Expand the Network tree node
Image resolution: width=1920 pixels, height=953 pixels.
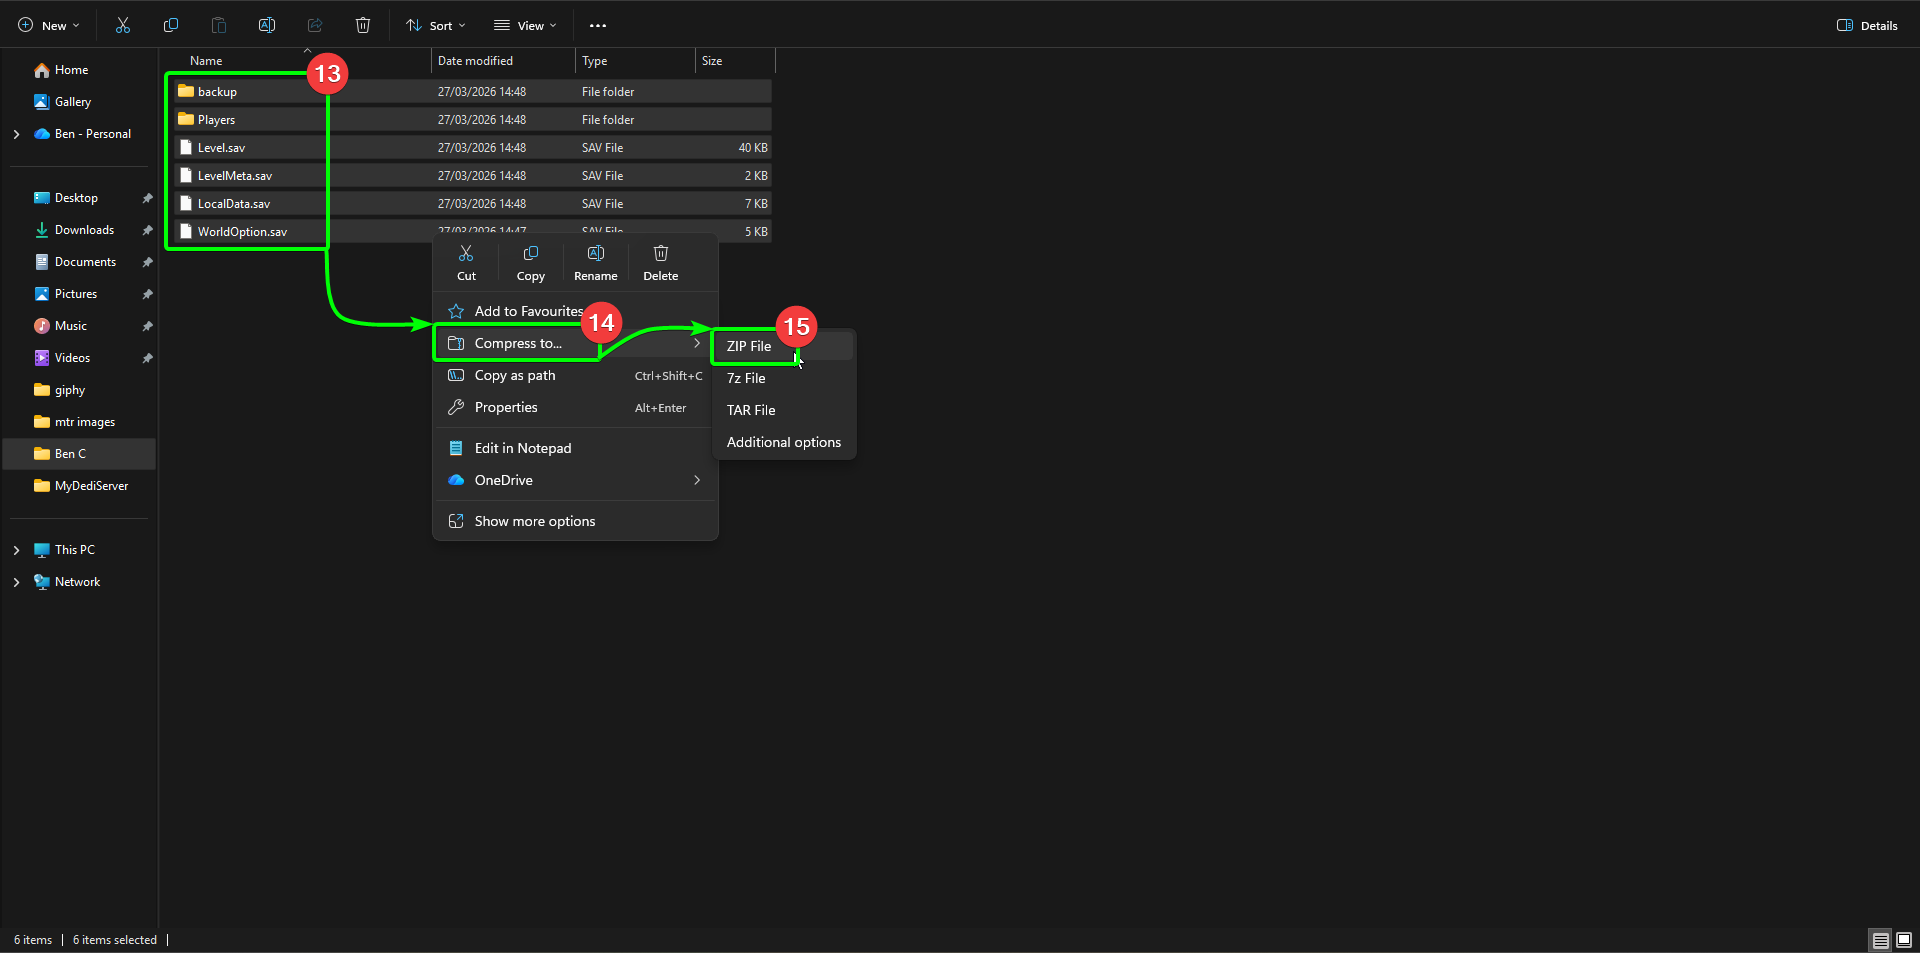pos(16,582)
